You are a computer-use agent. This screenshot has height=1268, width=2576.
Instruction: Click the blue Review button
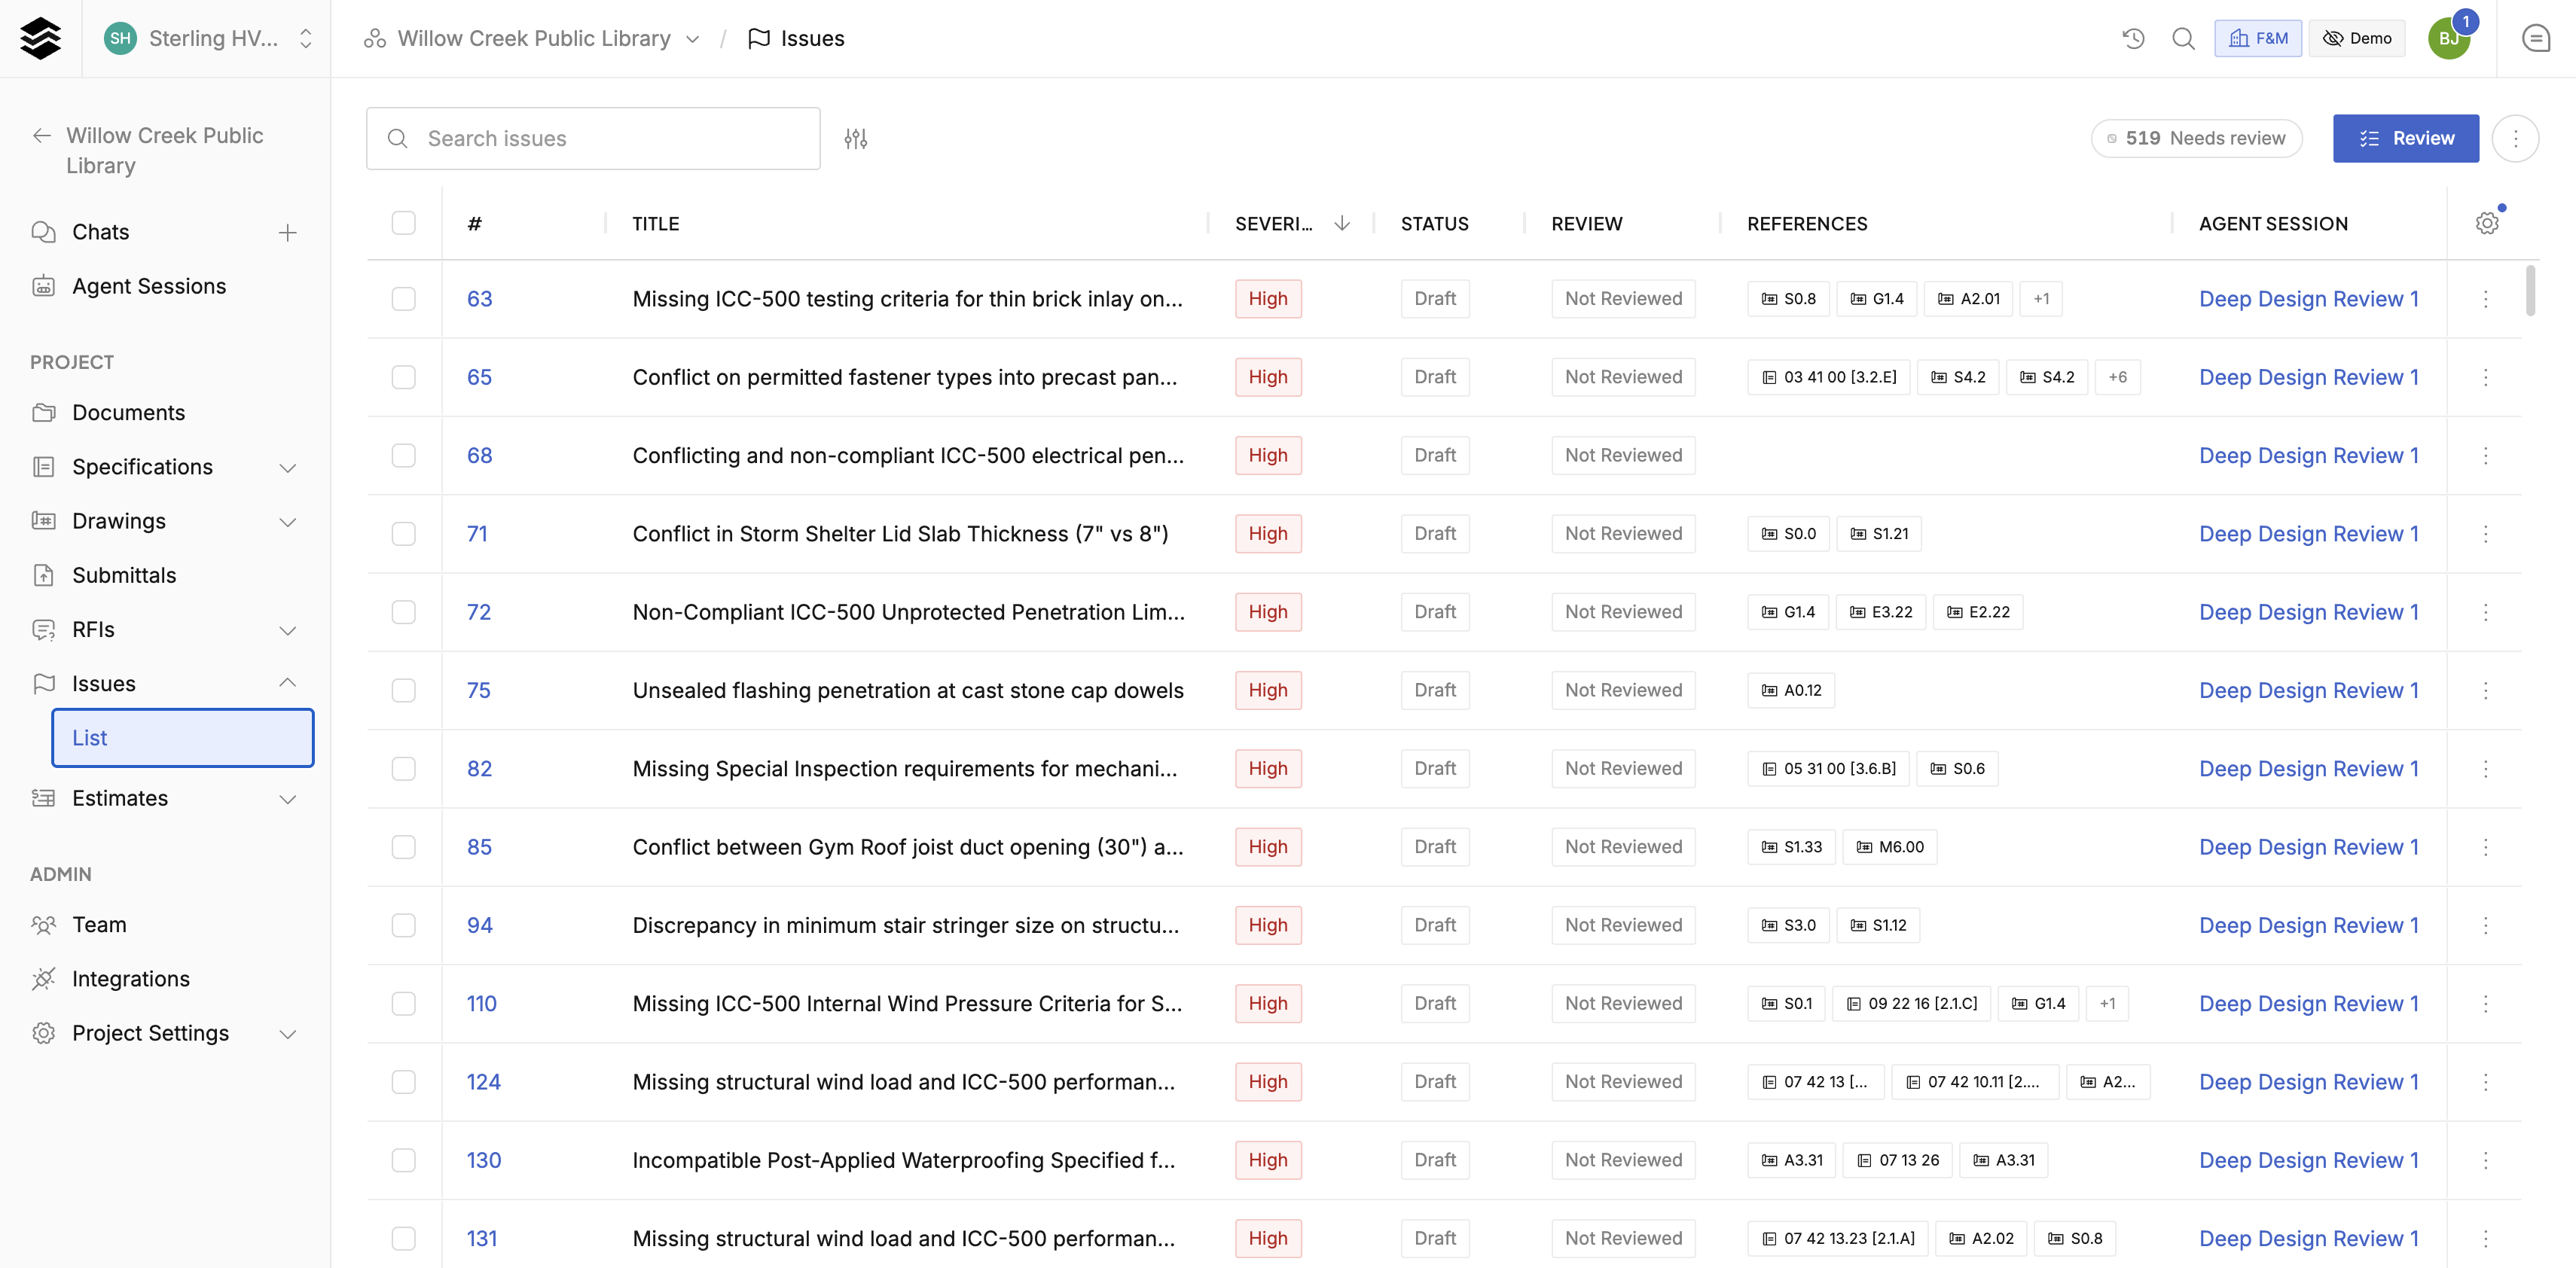coord(2404,138)
